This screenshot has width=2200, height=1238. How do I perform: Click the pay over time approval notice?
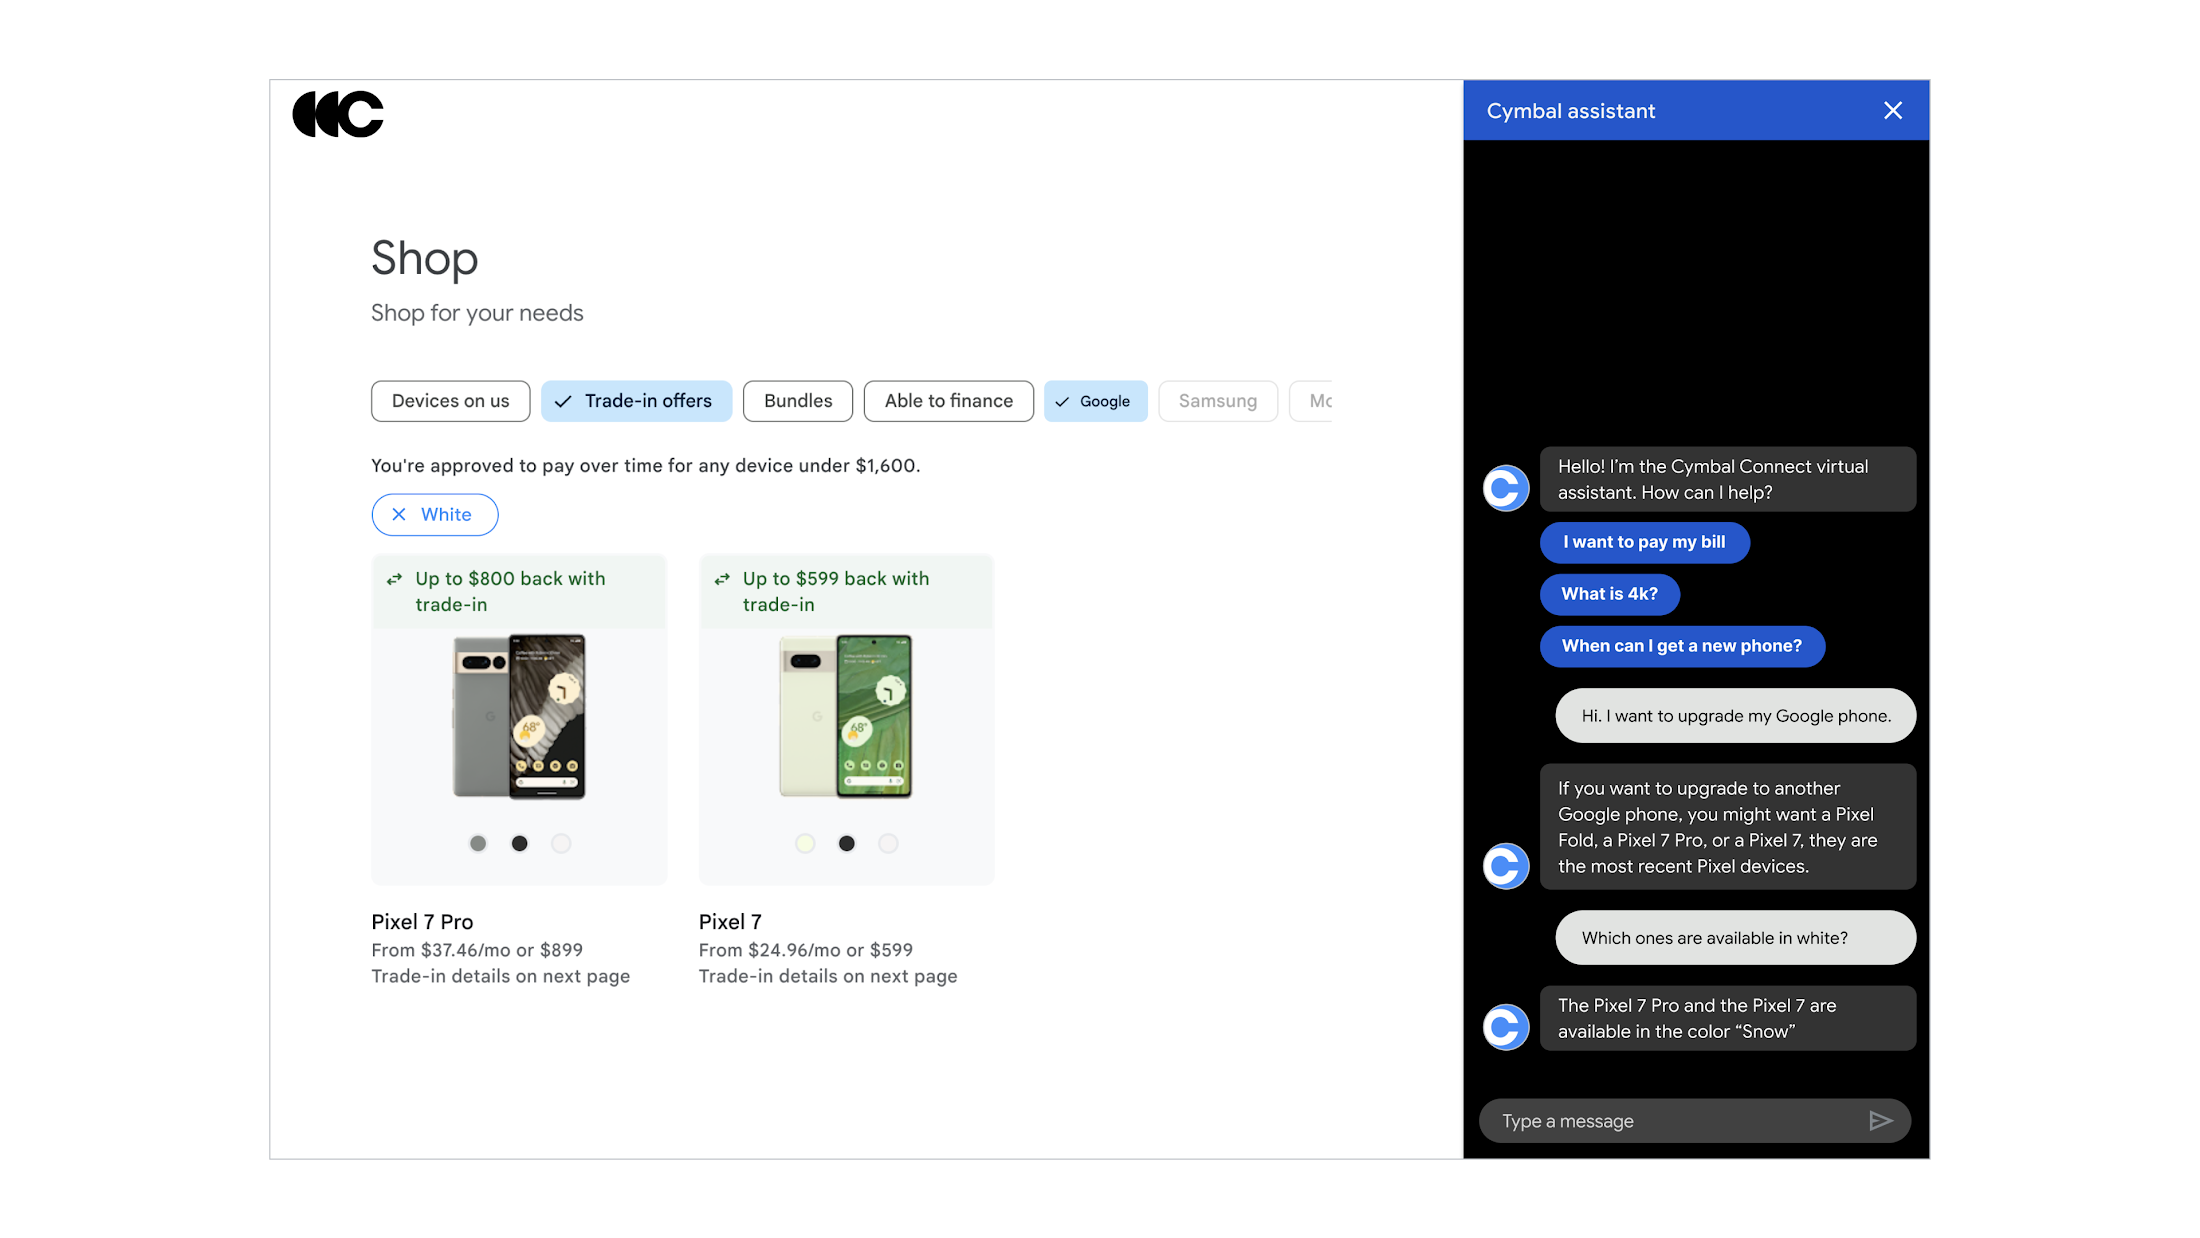[646, 466]
